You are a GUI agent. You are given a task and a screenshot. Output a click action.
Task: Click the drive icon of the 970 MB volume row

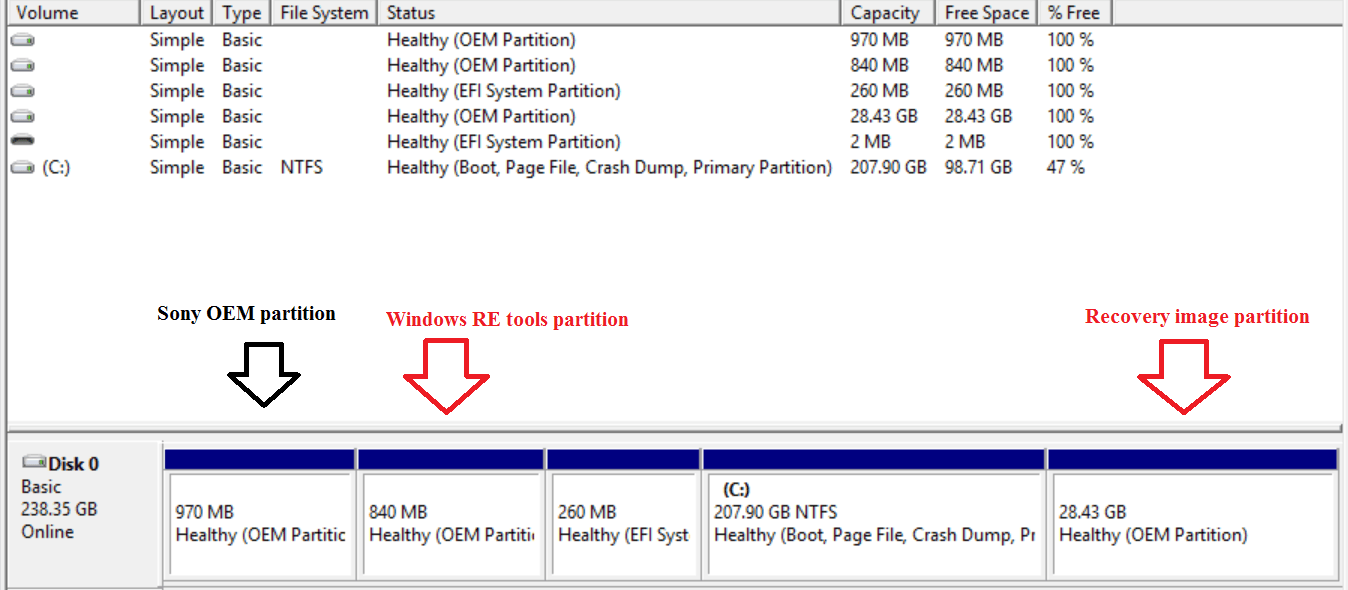[22, 41]
